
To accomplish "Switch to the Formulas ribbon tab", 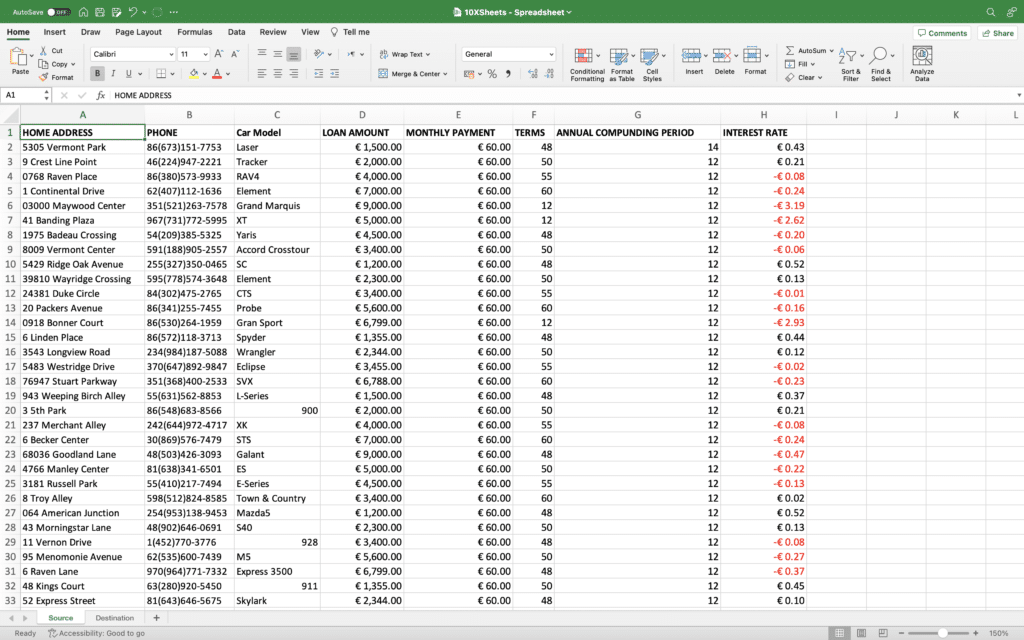I will click(x=195, y=31).
